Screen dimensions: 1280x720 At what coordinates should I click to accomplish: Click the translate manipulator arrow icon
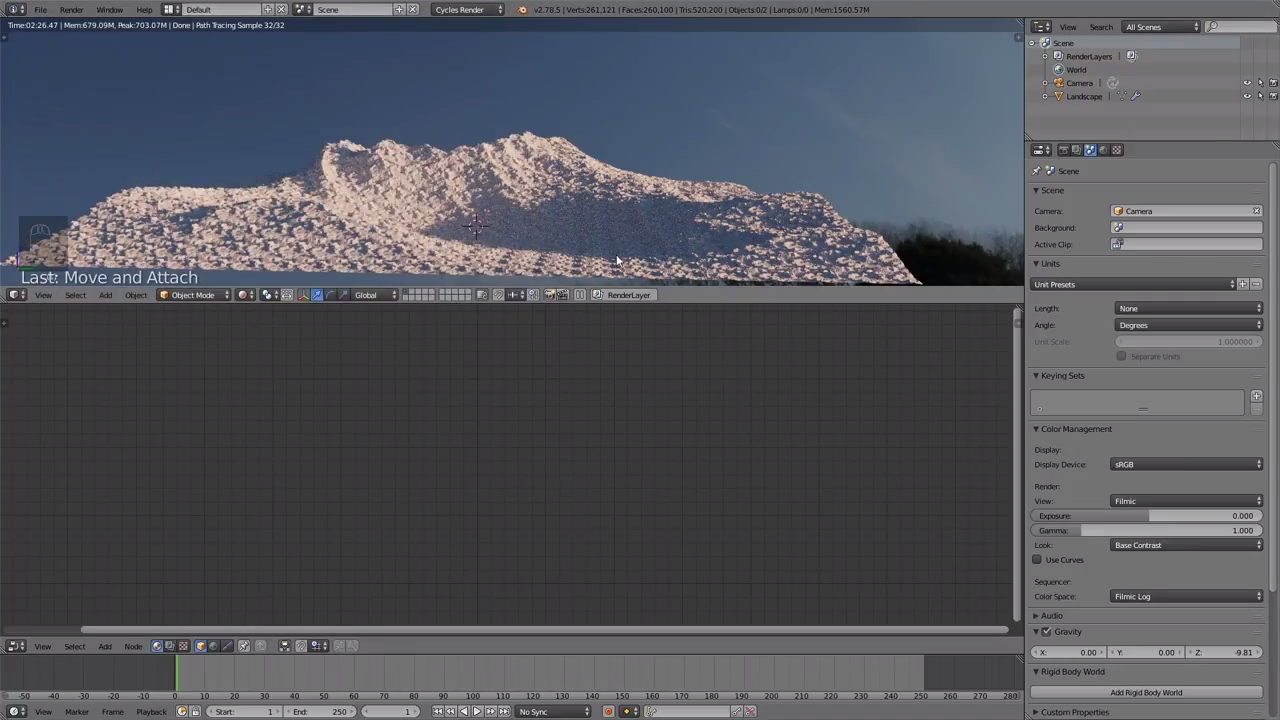tap(317, 295)
